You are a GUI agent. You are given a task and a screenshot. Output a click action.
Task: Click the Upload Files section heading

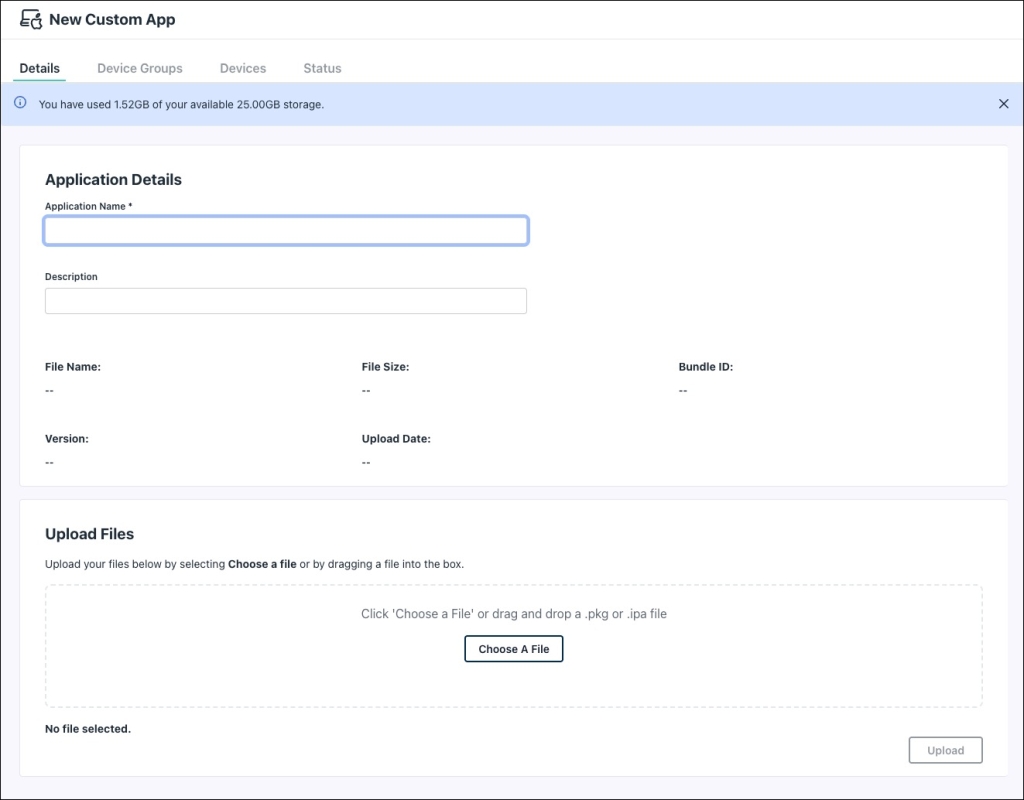[x=89, y=534]
